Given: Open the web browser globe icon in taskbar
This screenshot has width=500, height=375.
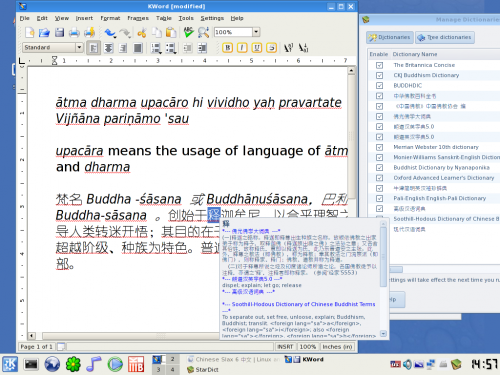Looking at the screenshot, I should 52,364.
